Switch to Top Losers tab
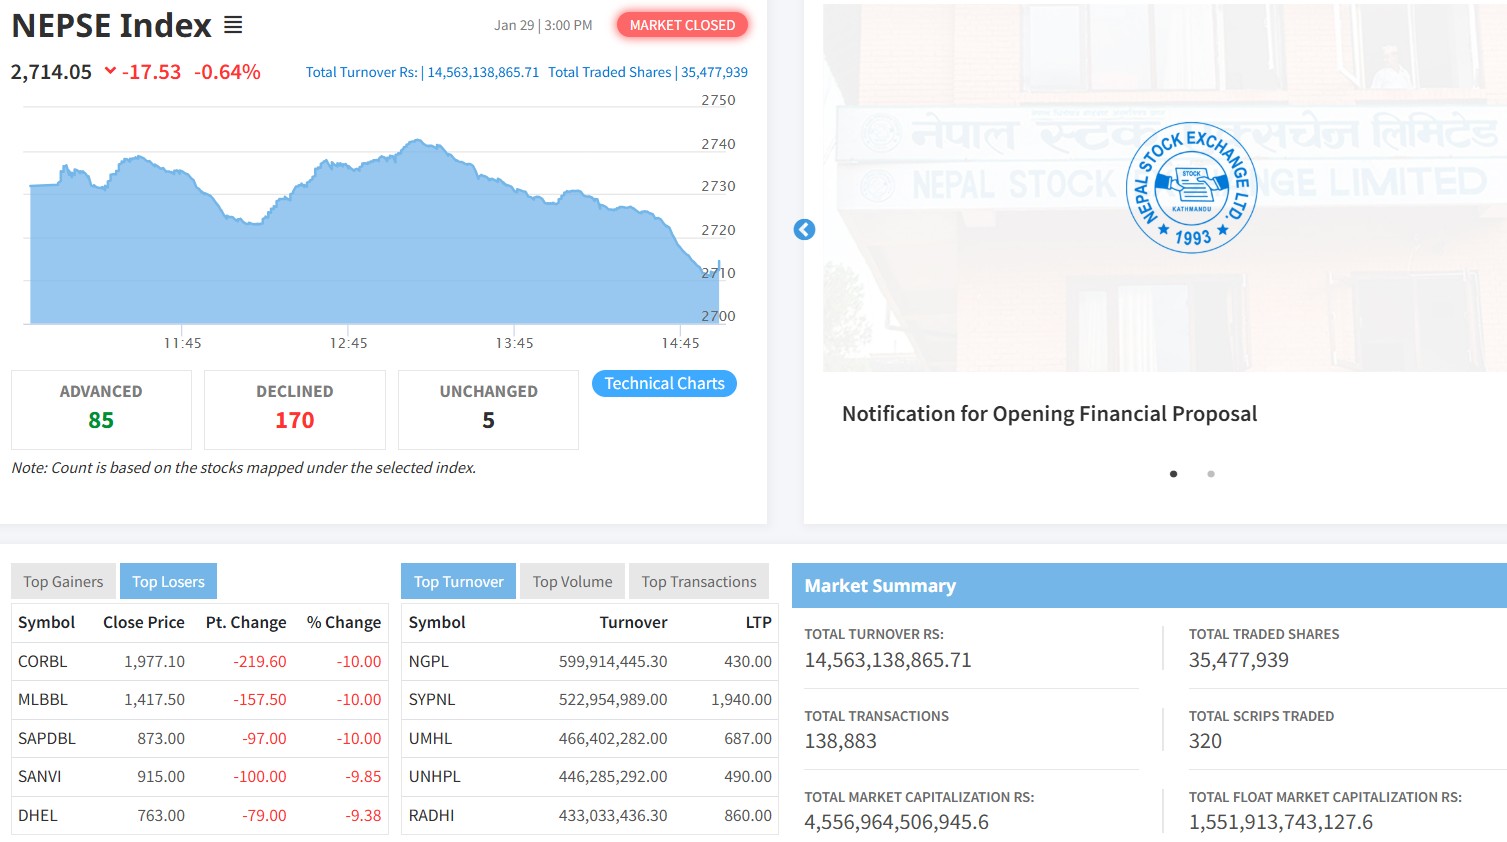This screenshot has height=842, width=1507. tap(168, 582)
